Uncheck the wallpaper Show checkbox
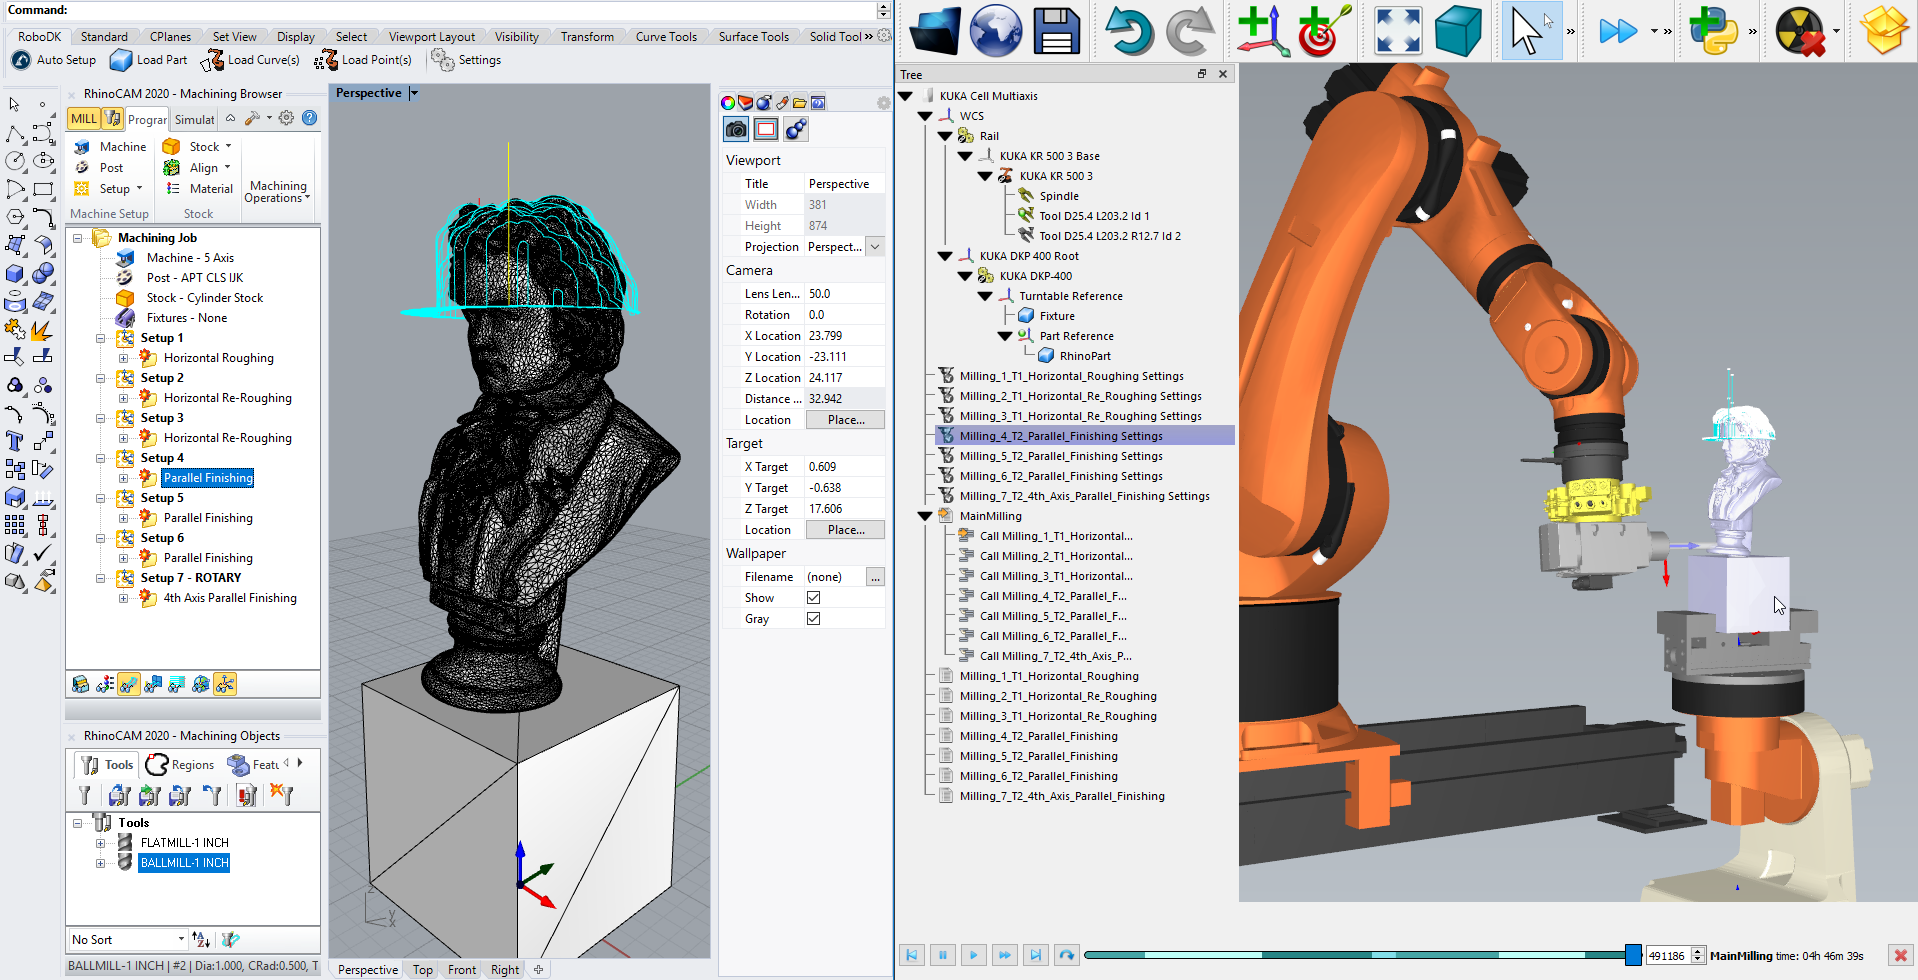Image resolution: width=1918 pixels, height=980 pixels. coord(813,597)
